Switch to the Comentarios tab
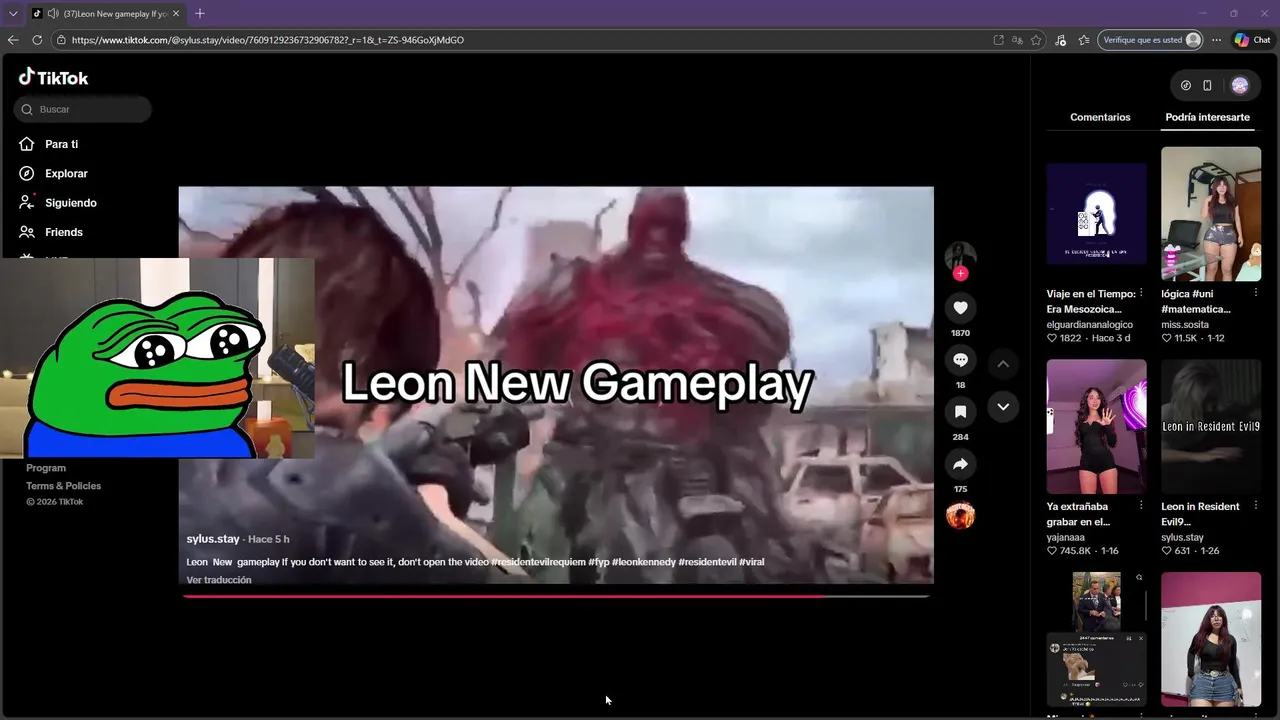The height and width of the screenshot is (720, 1280). 1100,117
